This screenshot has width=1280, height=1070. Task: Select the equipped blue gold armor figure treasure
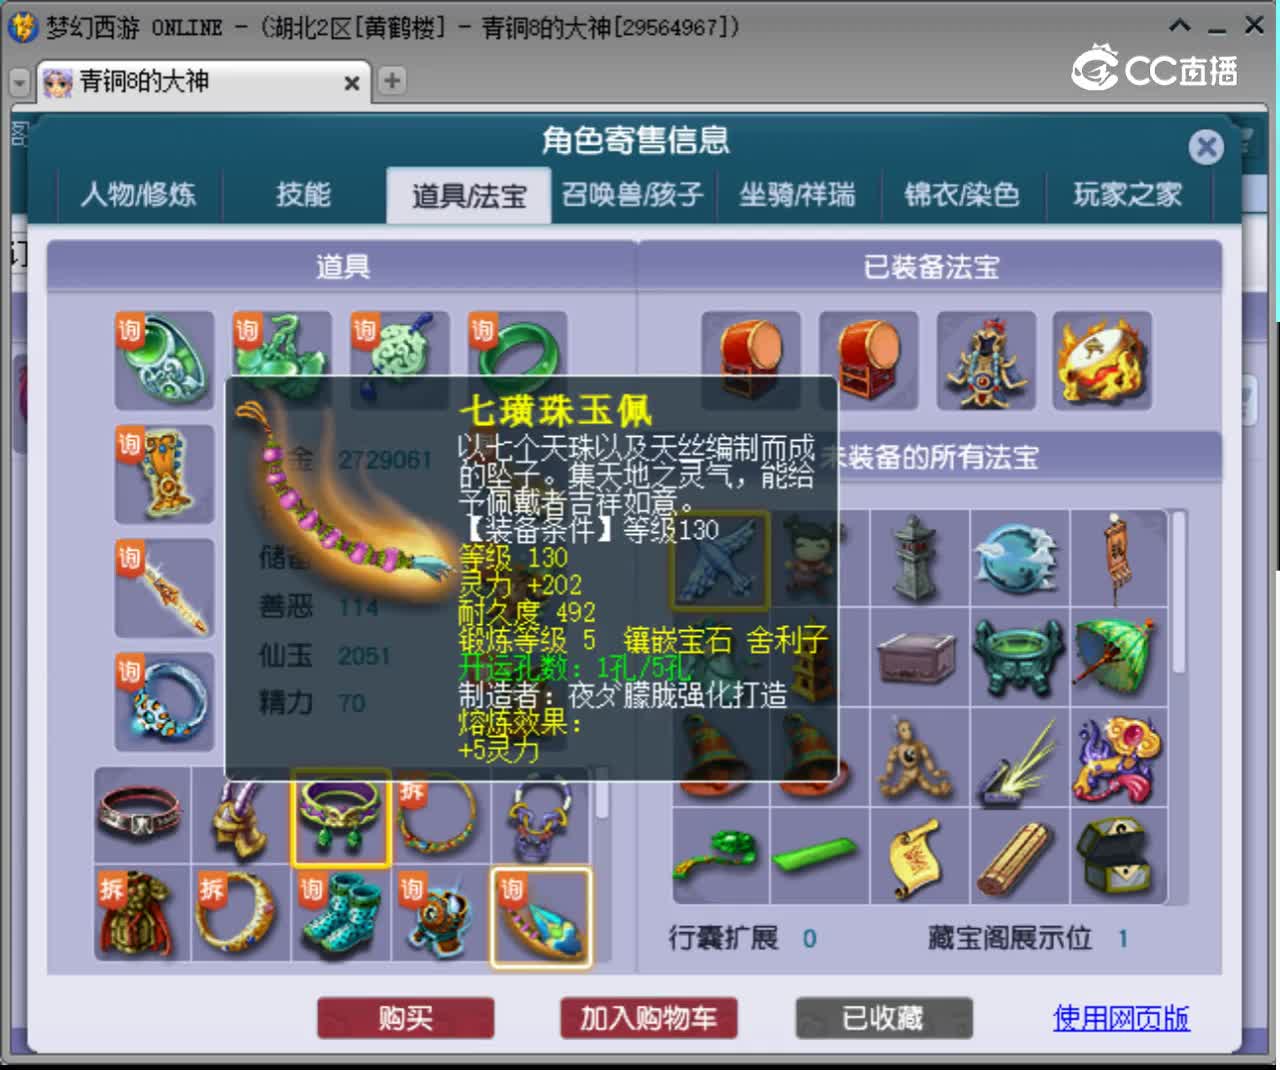coord(986,361)
